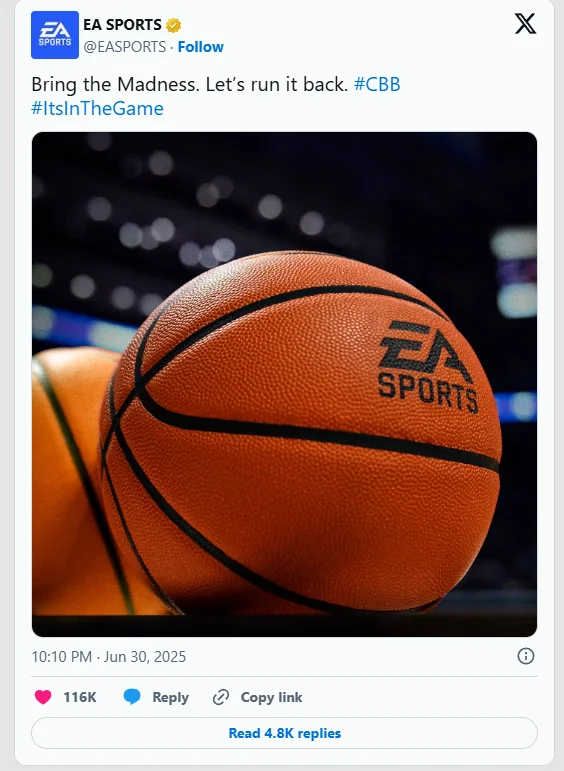The height and width of the screenshot is (771, 564).
Task: Open the basketball image
Action: (x=284, y=384)
